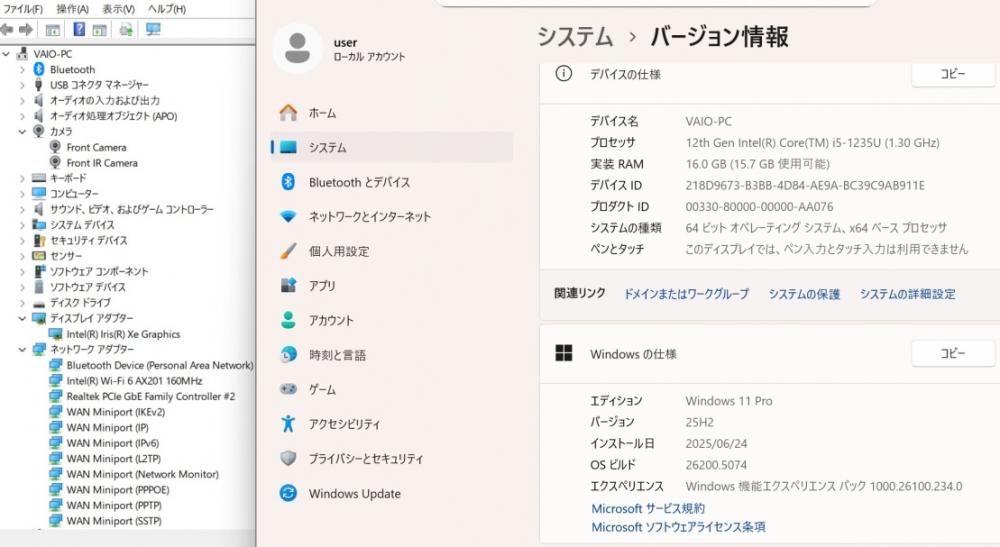The width and height of the screenshot is (1000, 547).
Task: Click the プライバシーとセキュリティ shield icon
Action: coord(288,458)
